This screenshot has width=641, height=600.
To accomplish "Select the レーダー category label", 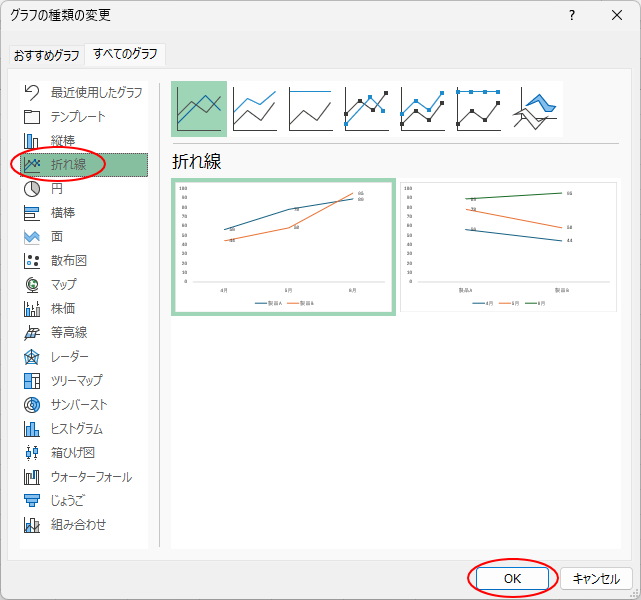I will 69,357.
